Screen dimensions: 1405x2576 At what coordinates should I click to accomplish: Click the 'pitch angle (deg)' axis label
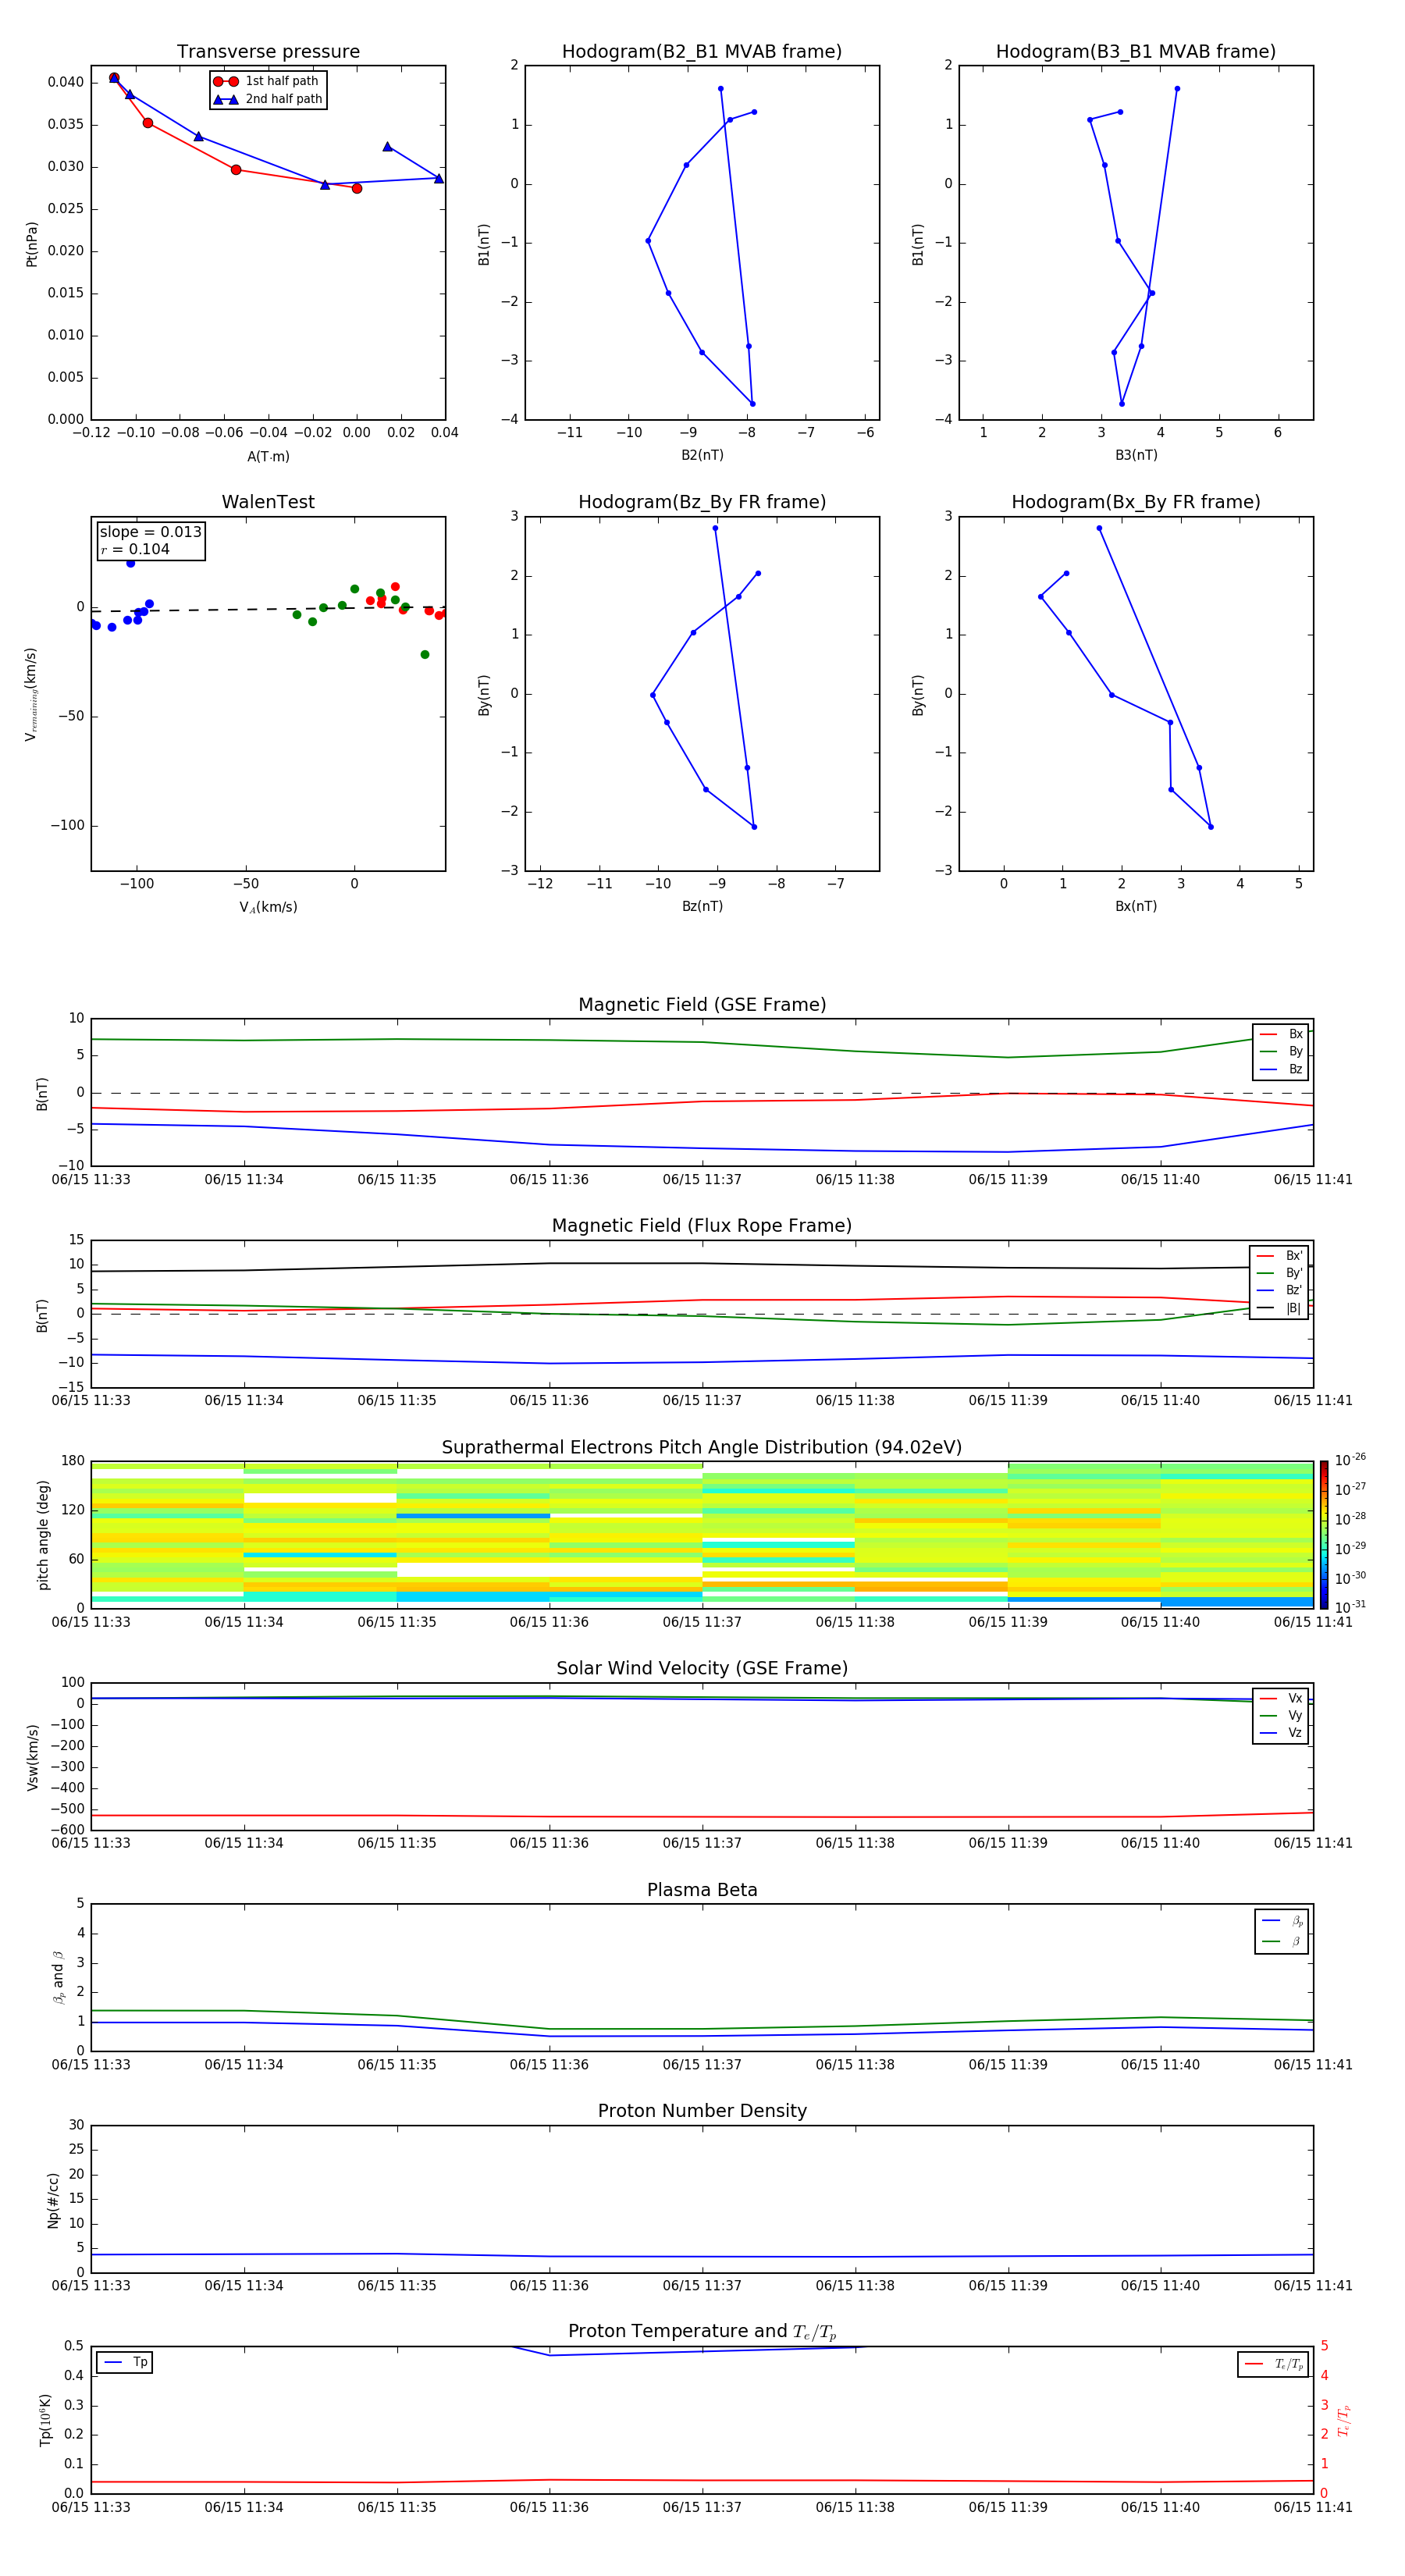[x=43, y=1534]
